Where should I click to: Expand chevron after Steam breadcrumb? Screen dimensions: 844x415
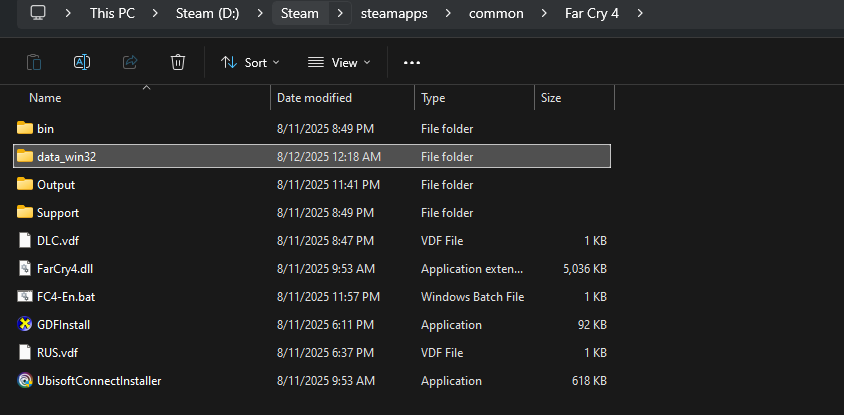340,13
